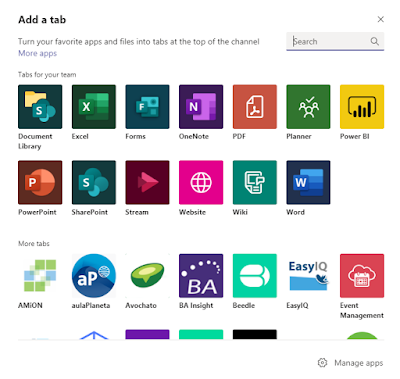Screen dimensions: 400x379
Task: Focus the Search input field
Action: 335,41
